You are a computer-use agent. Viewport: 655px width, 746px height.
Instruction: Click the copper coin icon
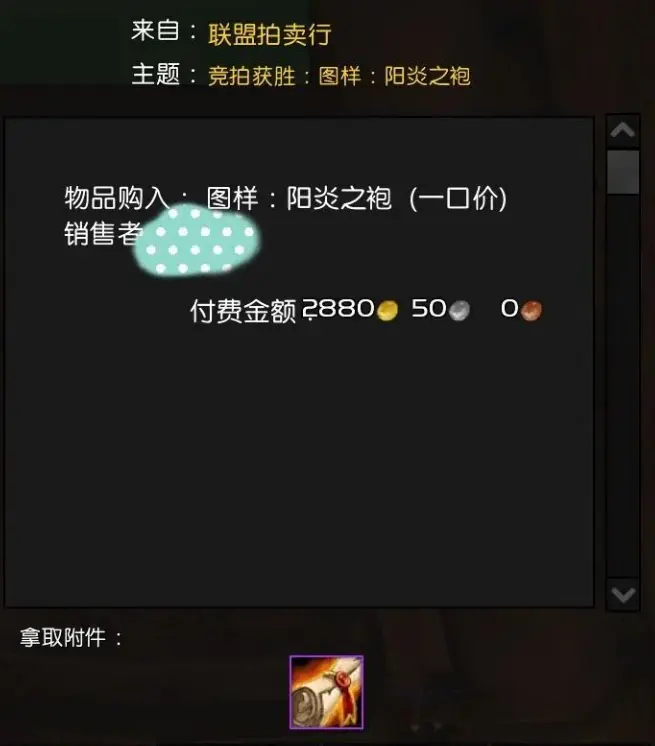tap(531, 311)
